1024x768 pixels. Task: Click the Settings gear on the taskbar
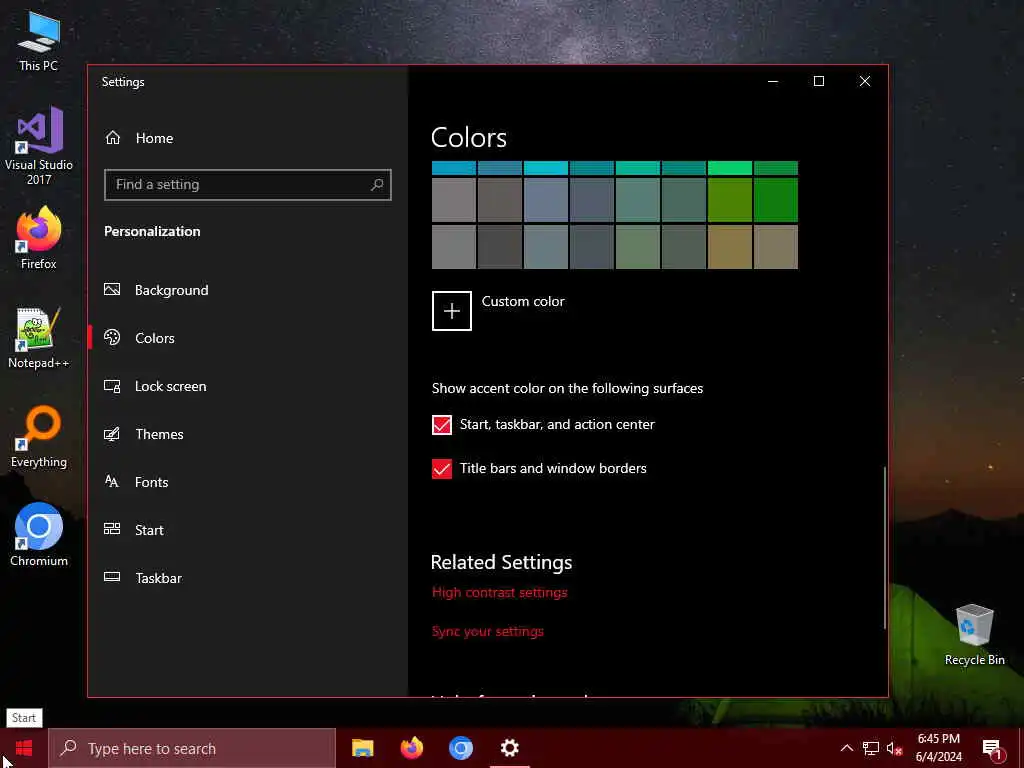pos(509,748)
